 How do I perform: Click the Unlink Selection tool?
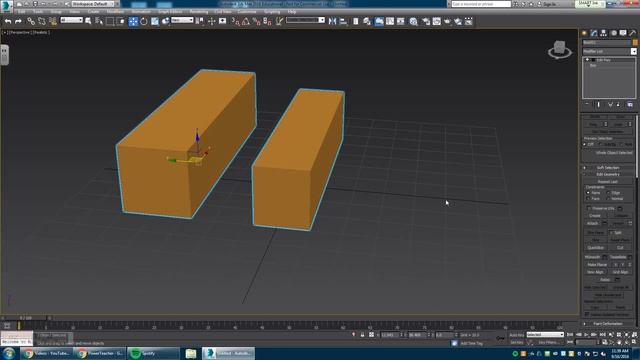[x=42, y=21]
